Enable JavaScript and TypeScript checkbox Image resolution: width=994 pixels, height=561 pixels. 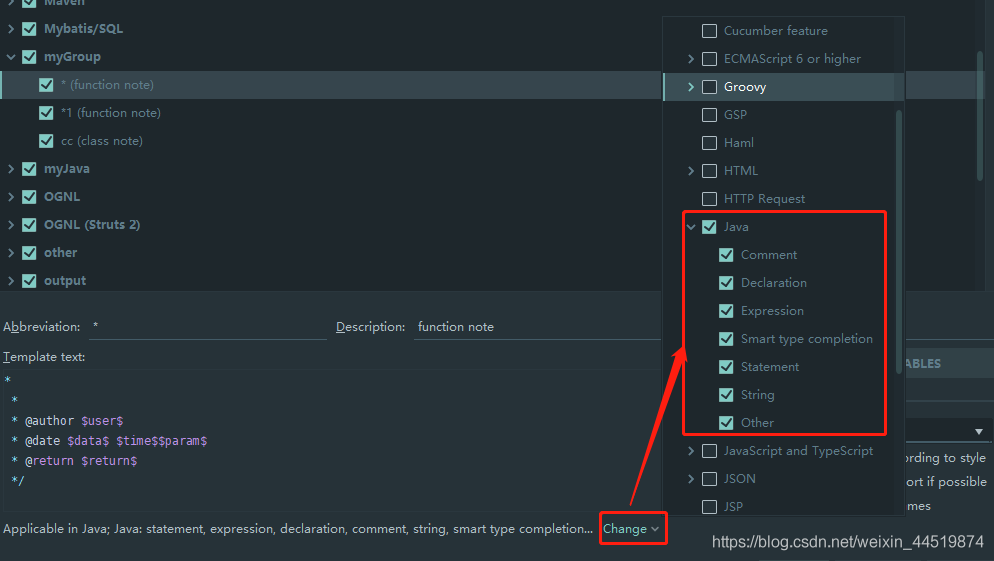(x=709, y=451)
